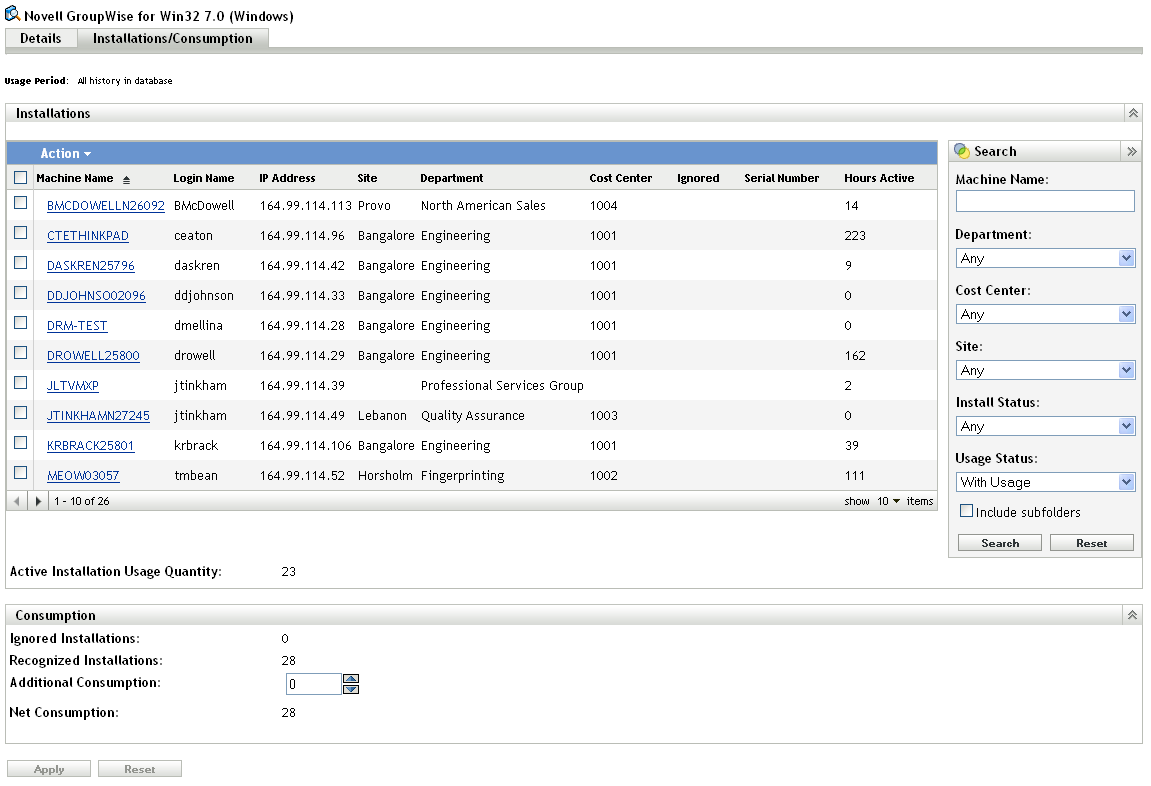Go to next page of installations

[x=39, y=501]
